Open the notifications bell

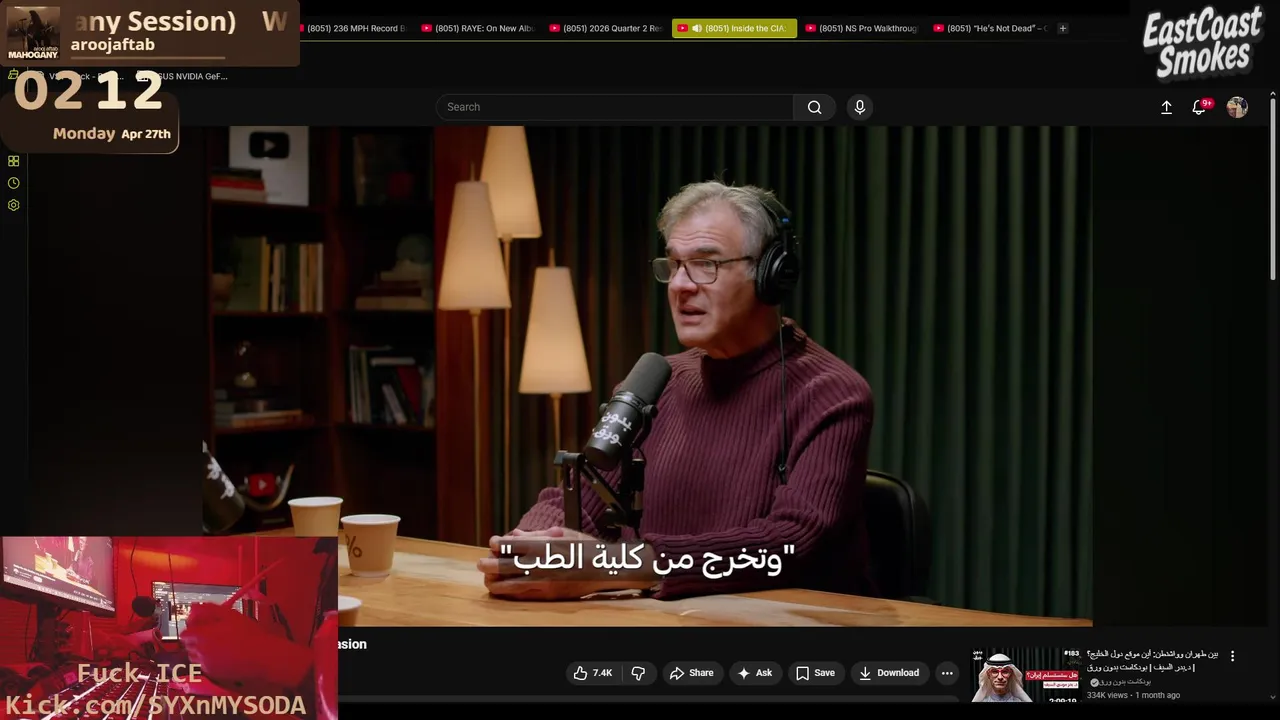coord(1199,107)
